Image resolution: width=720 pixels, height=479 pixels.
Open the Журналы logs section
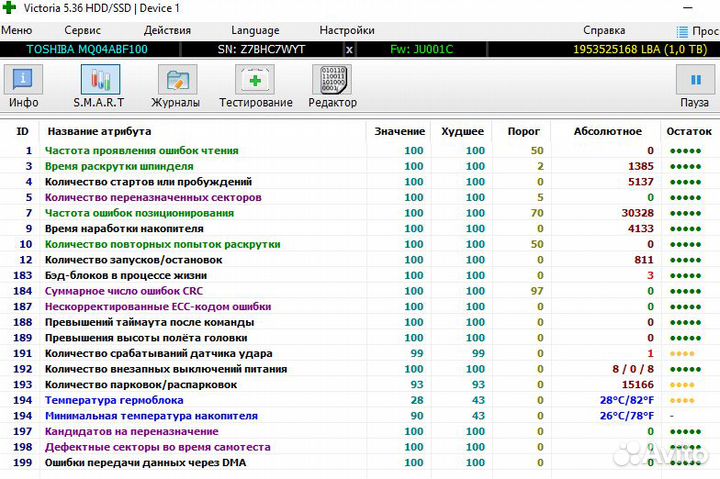(175, 86)
